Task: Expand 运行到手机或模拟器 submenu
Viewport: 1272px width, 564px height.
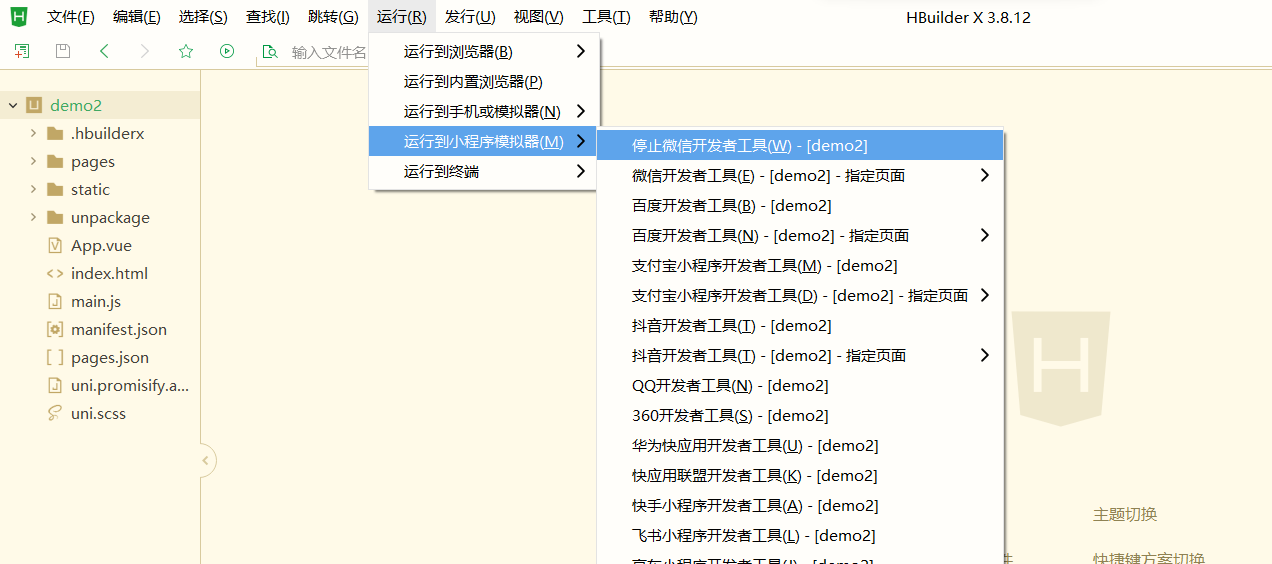Action: [482, 111]
